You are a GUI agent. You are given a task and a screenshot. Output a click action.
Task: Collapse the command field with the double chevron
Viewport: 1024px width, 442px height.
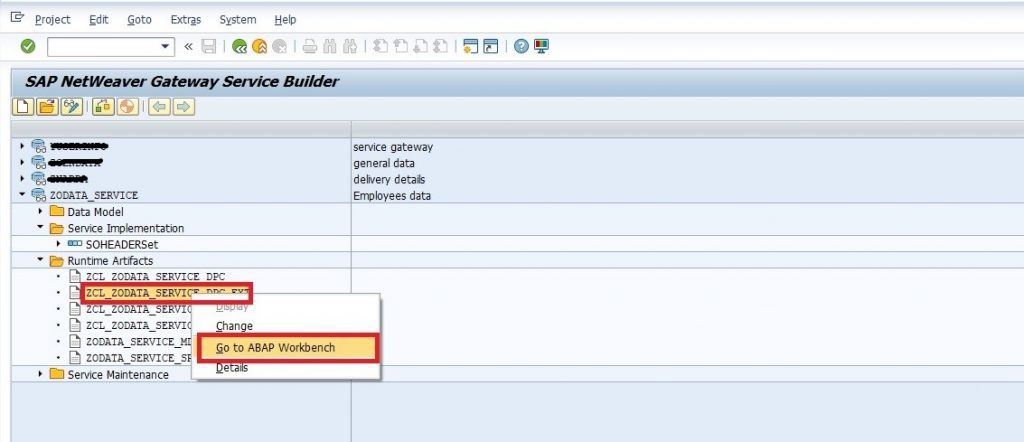coord(189,46)
